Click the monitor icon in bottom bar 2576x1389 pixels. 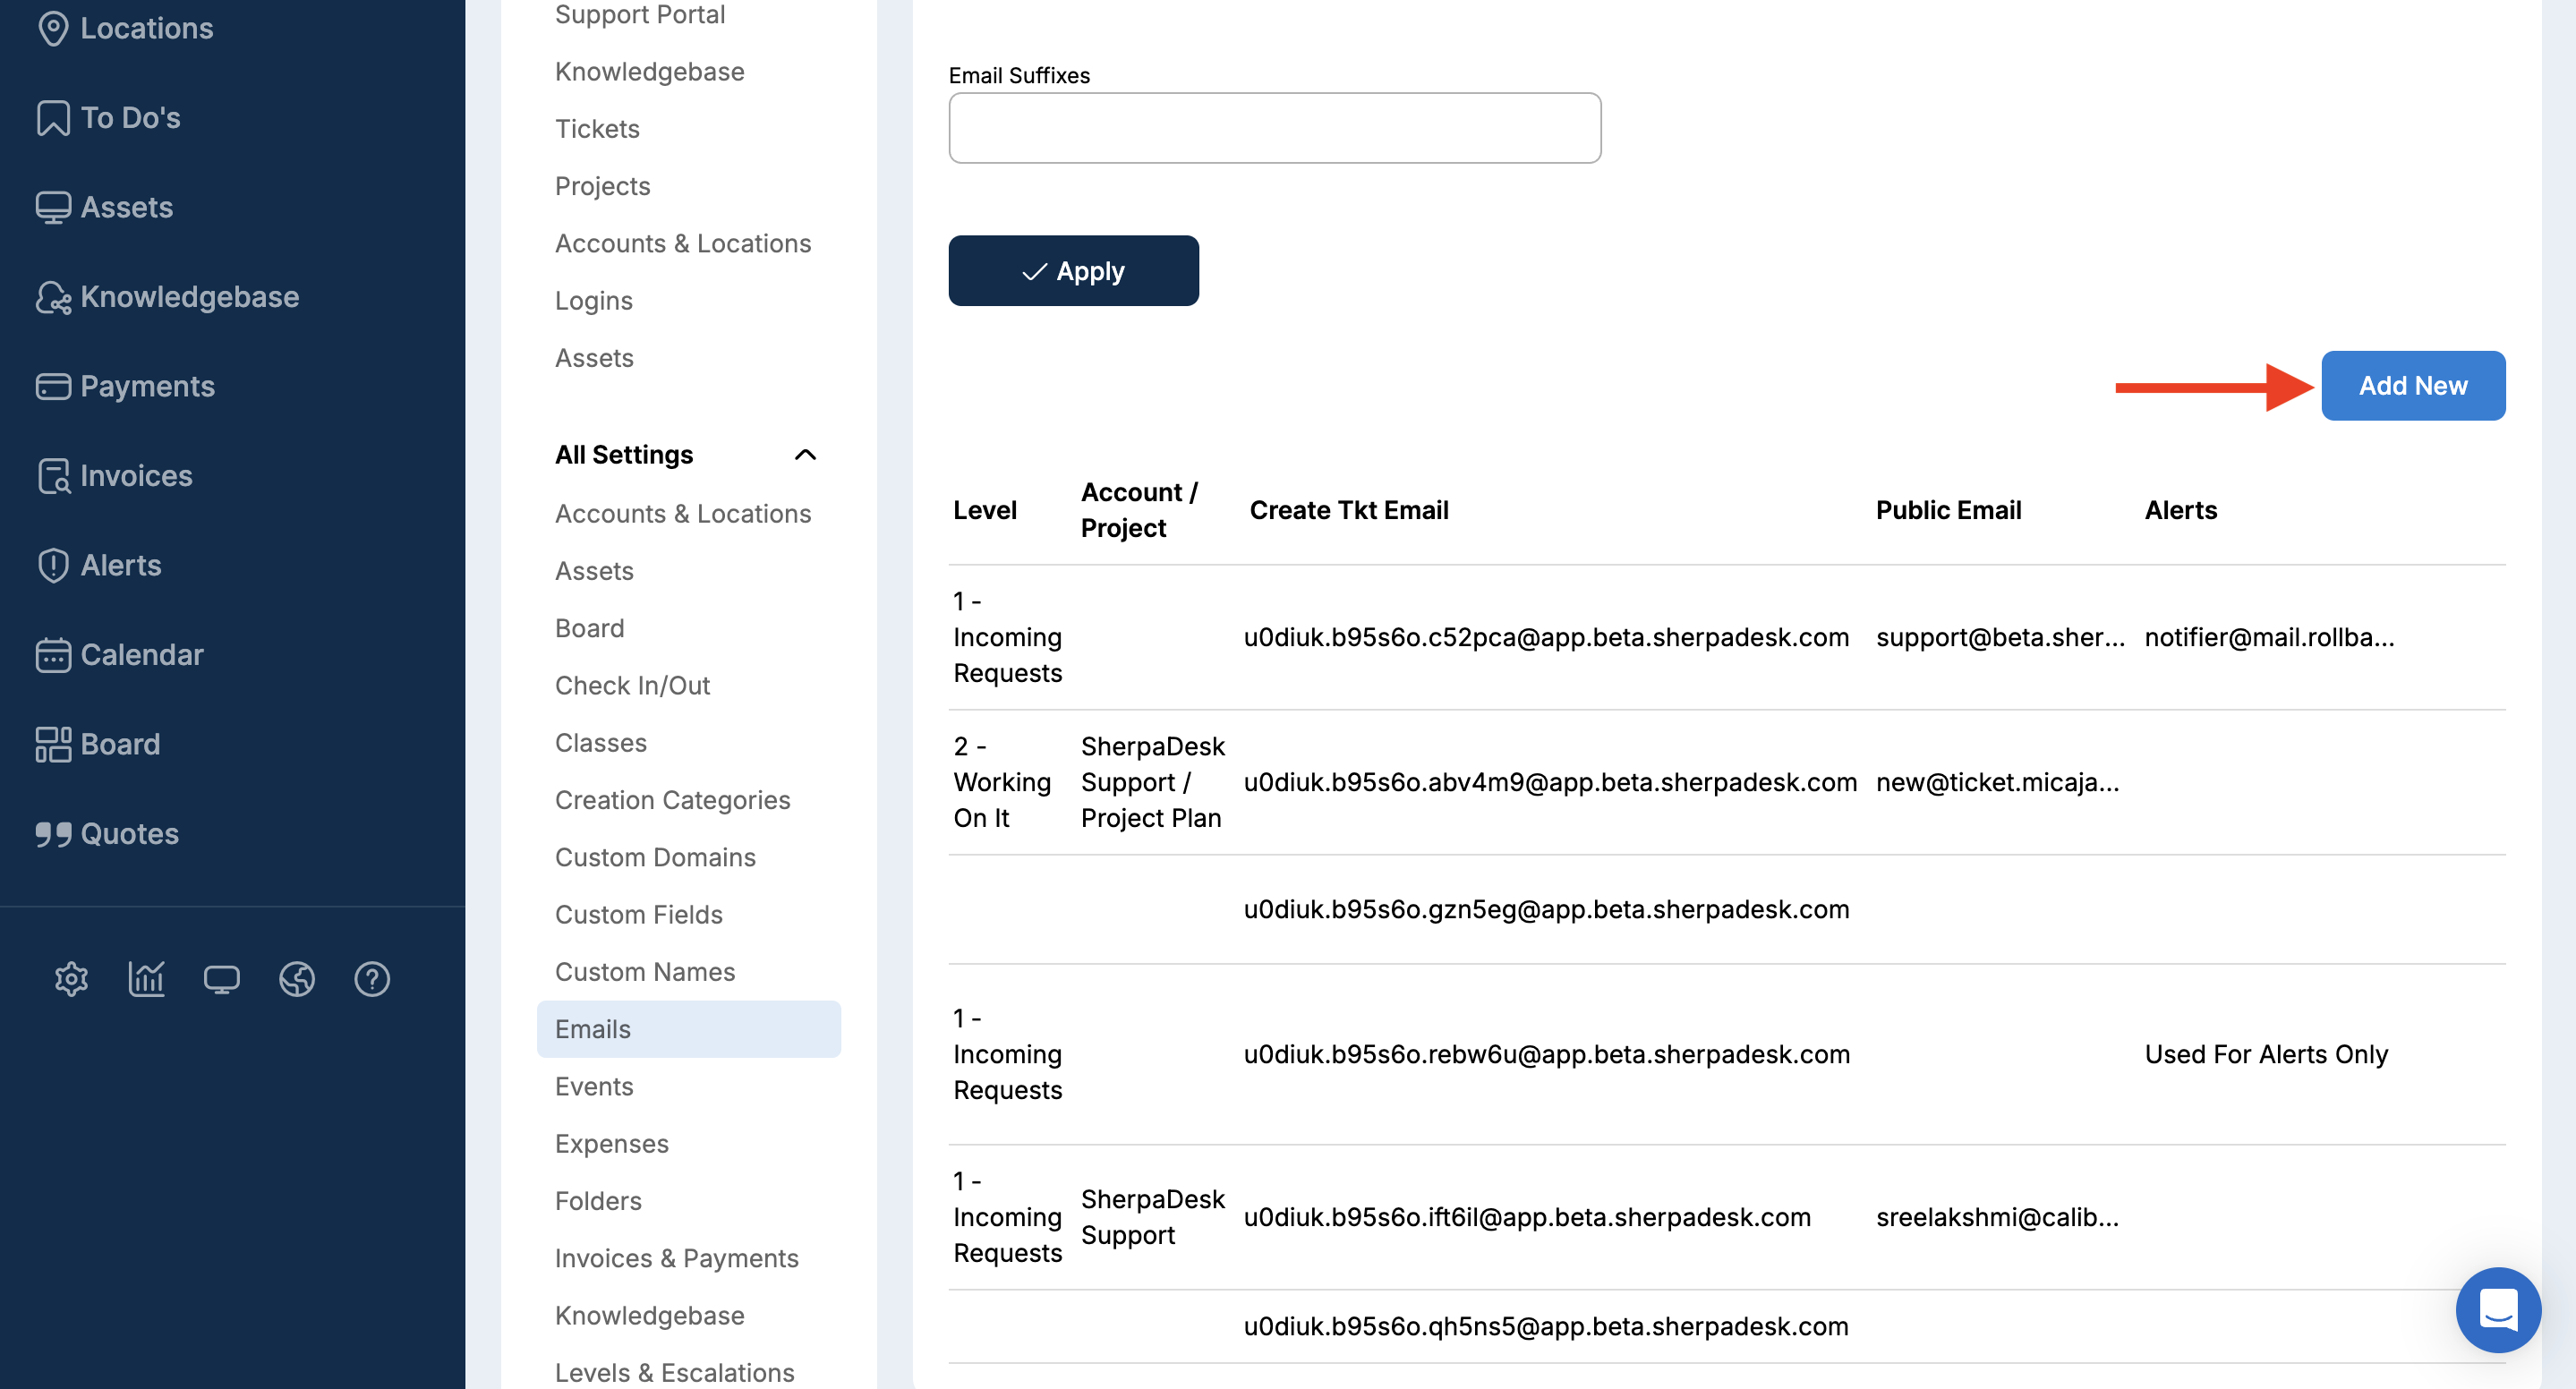(x=221, y=978)
